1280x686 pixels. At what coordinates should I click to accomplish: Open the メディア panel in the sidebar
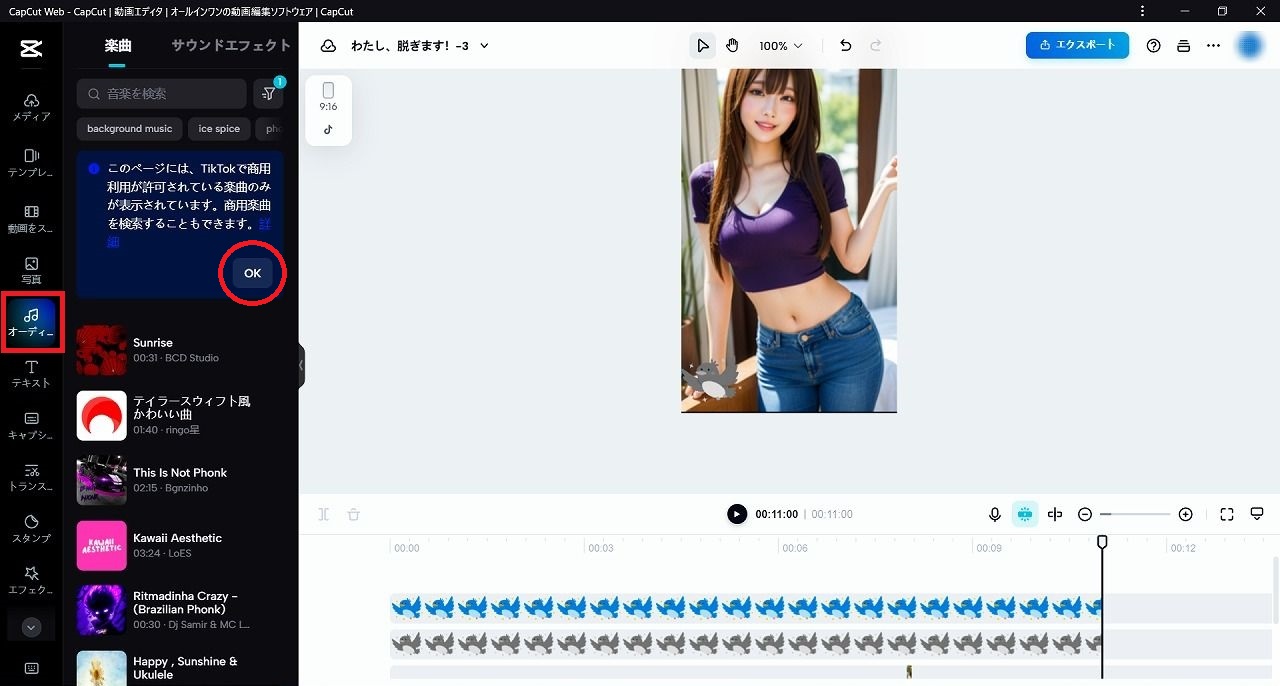pos(31,107)
